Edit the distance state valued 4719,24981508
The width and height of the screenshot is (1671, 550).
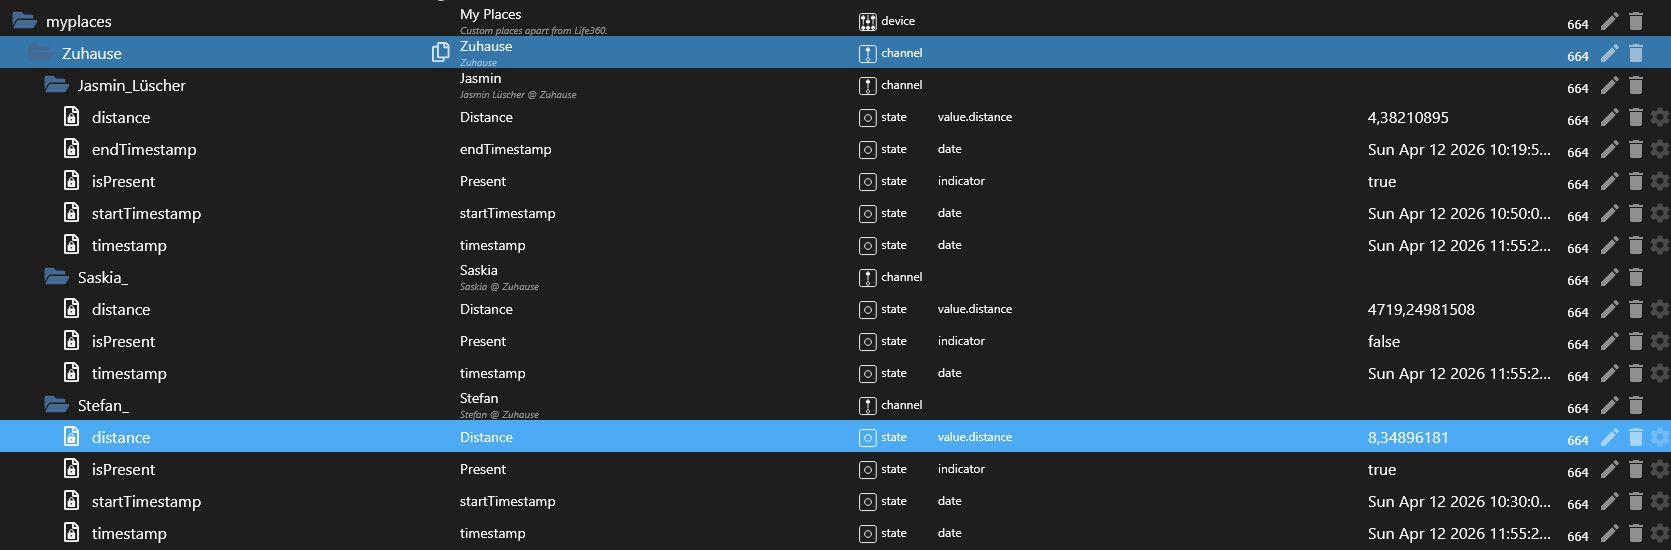pyautogui.click(x=1609, y=309)
